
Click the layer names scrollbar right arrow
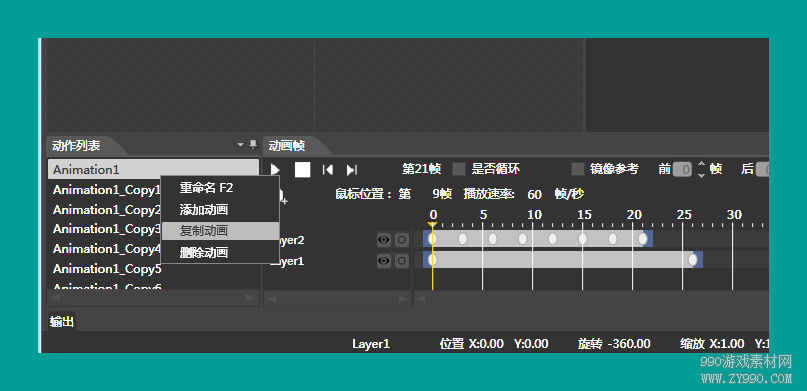[x=404, y=298]
